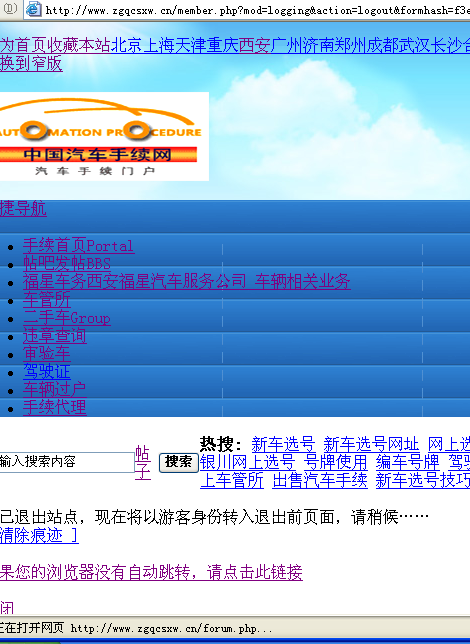Open the 福星车务西安福星汽车服务公司 nav link
This screenshot has height=644, width=470.
[187, 282]
